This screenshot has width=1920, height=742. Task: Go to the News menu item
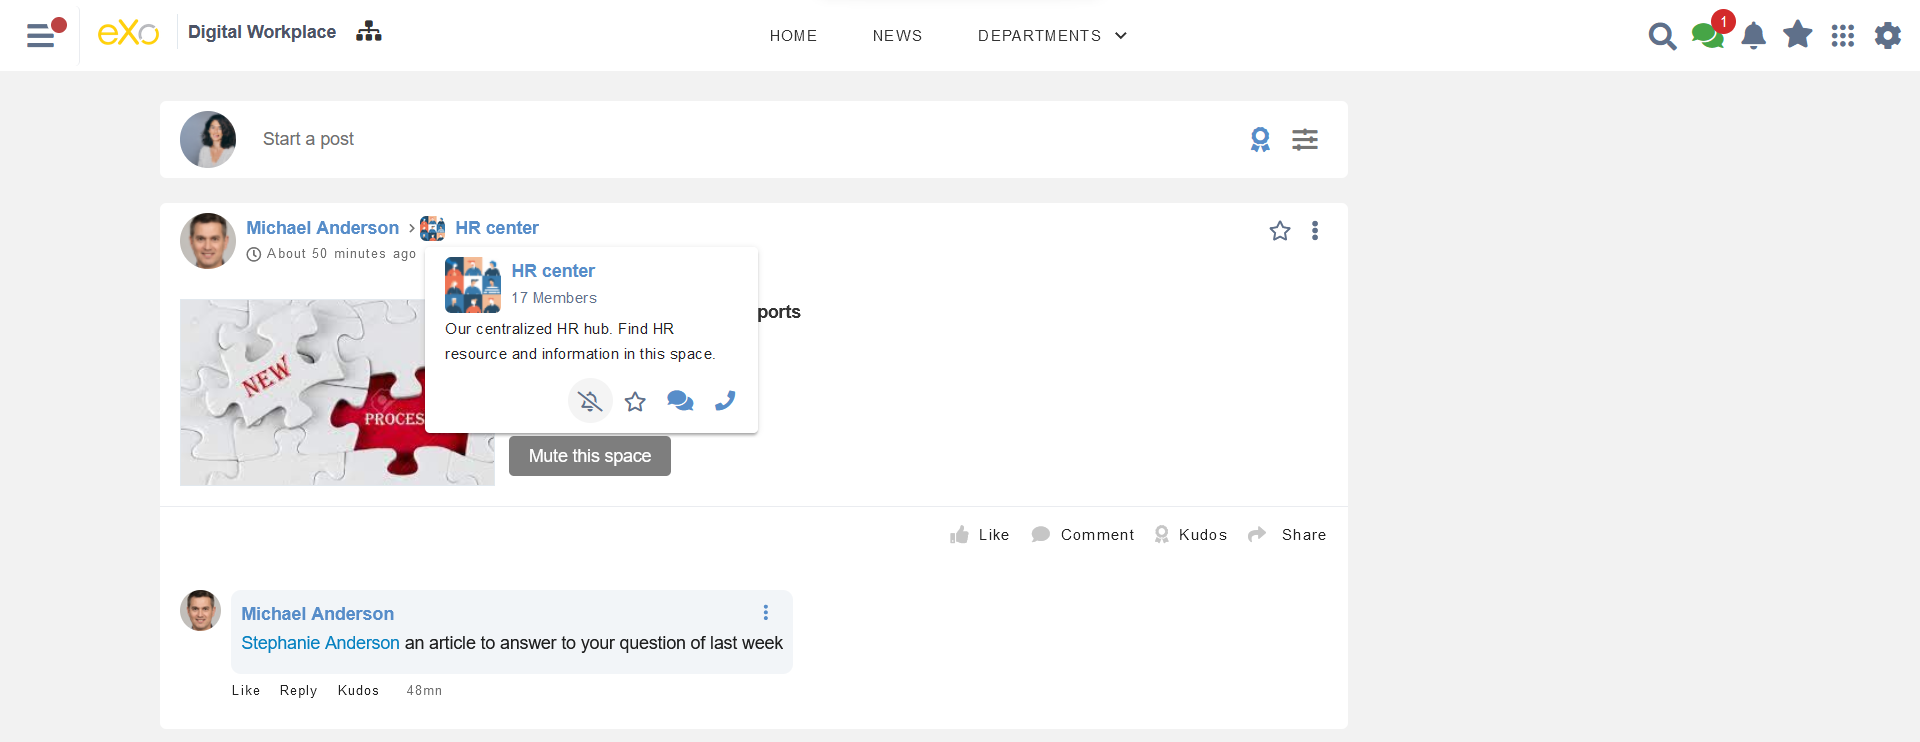pos(897,36)
